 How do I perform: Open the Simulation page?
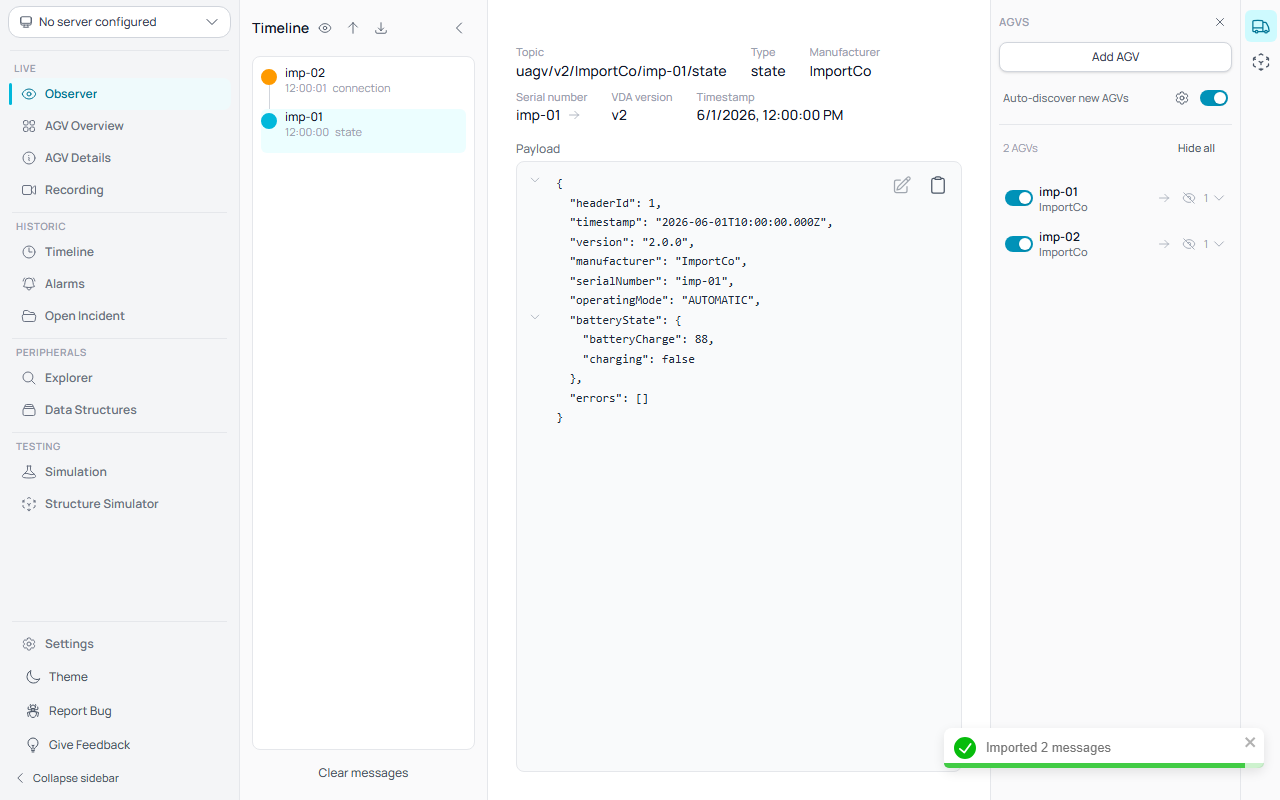click(x=120, y=472)
